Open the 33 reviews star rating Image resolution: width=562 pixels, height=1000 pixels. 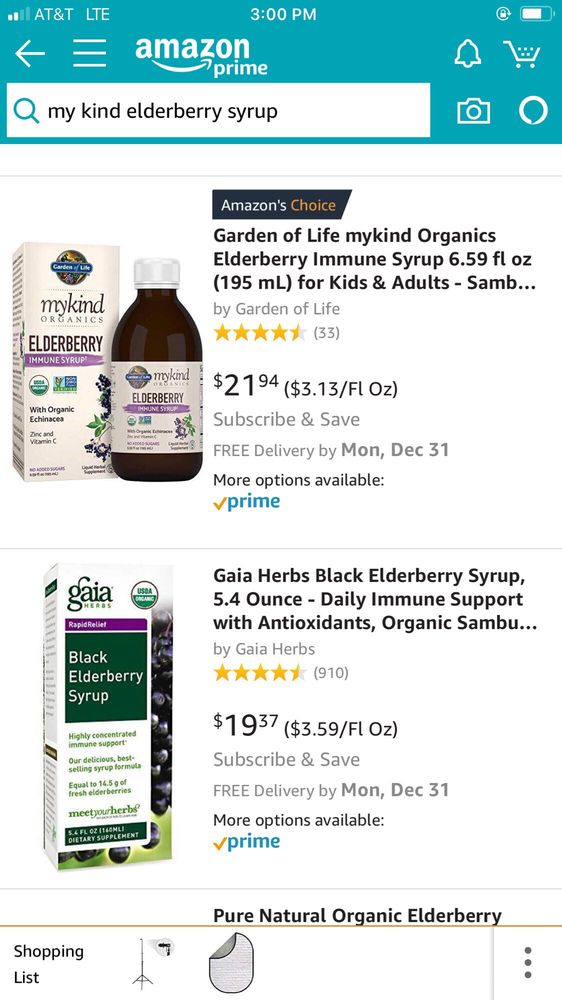coord(277,333)
